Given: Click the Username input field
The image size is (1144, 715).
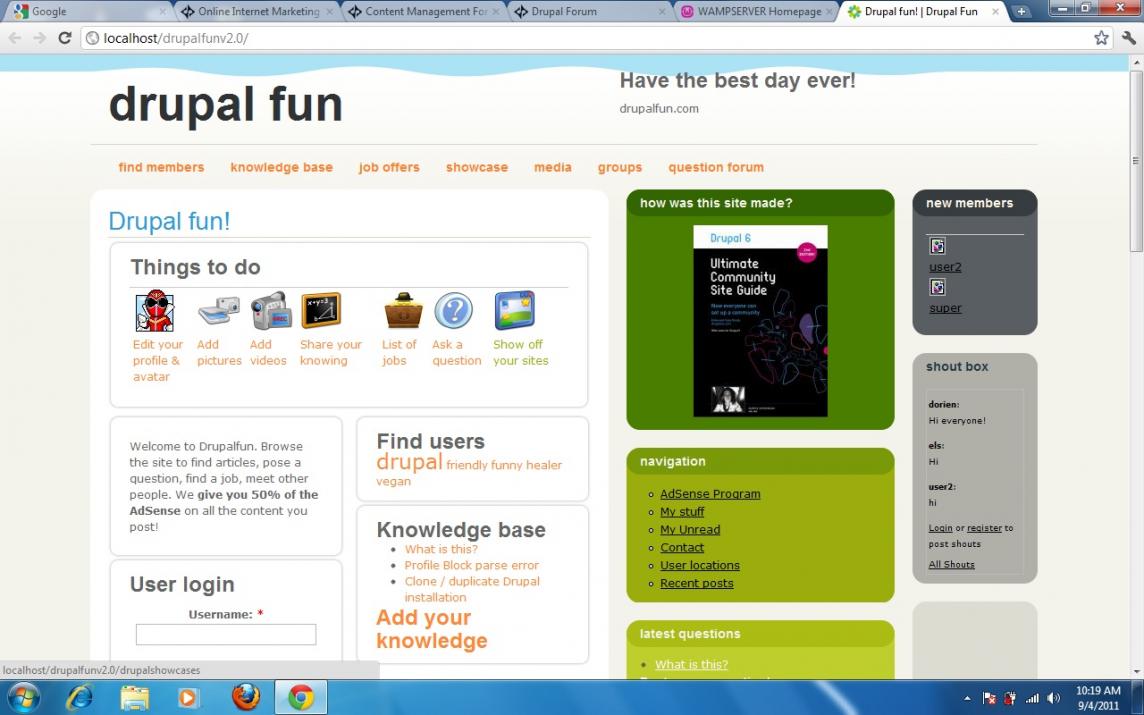Looking at the screenshot, I should [x=226, y=635].
